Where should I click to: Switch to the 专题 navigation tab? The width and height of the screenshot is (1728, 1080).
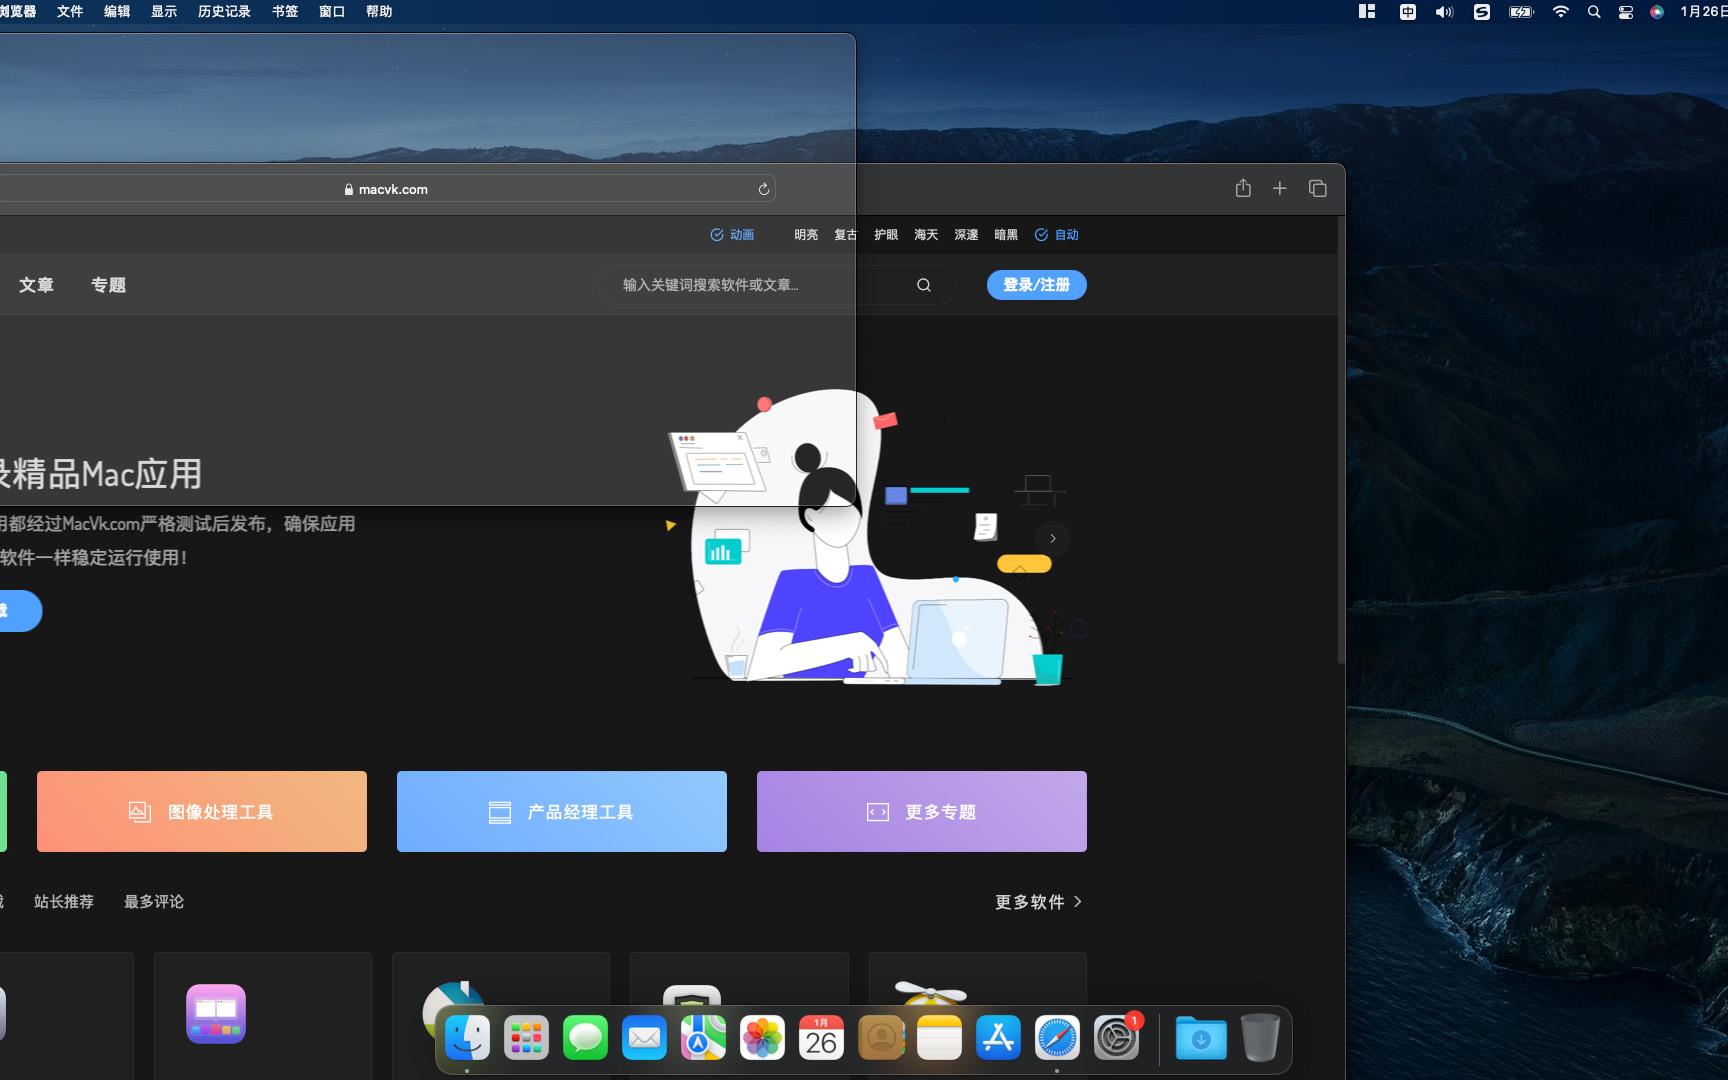coord(108,285)
